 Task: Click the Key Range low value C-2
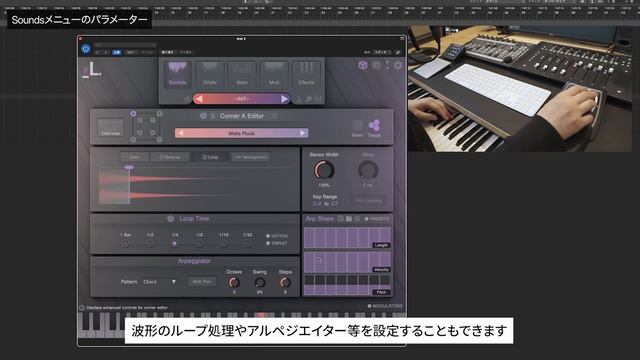pyautogui.click(x=317, y=203)
